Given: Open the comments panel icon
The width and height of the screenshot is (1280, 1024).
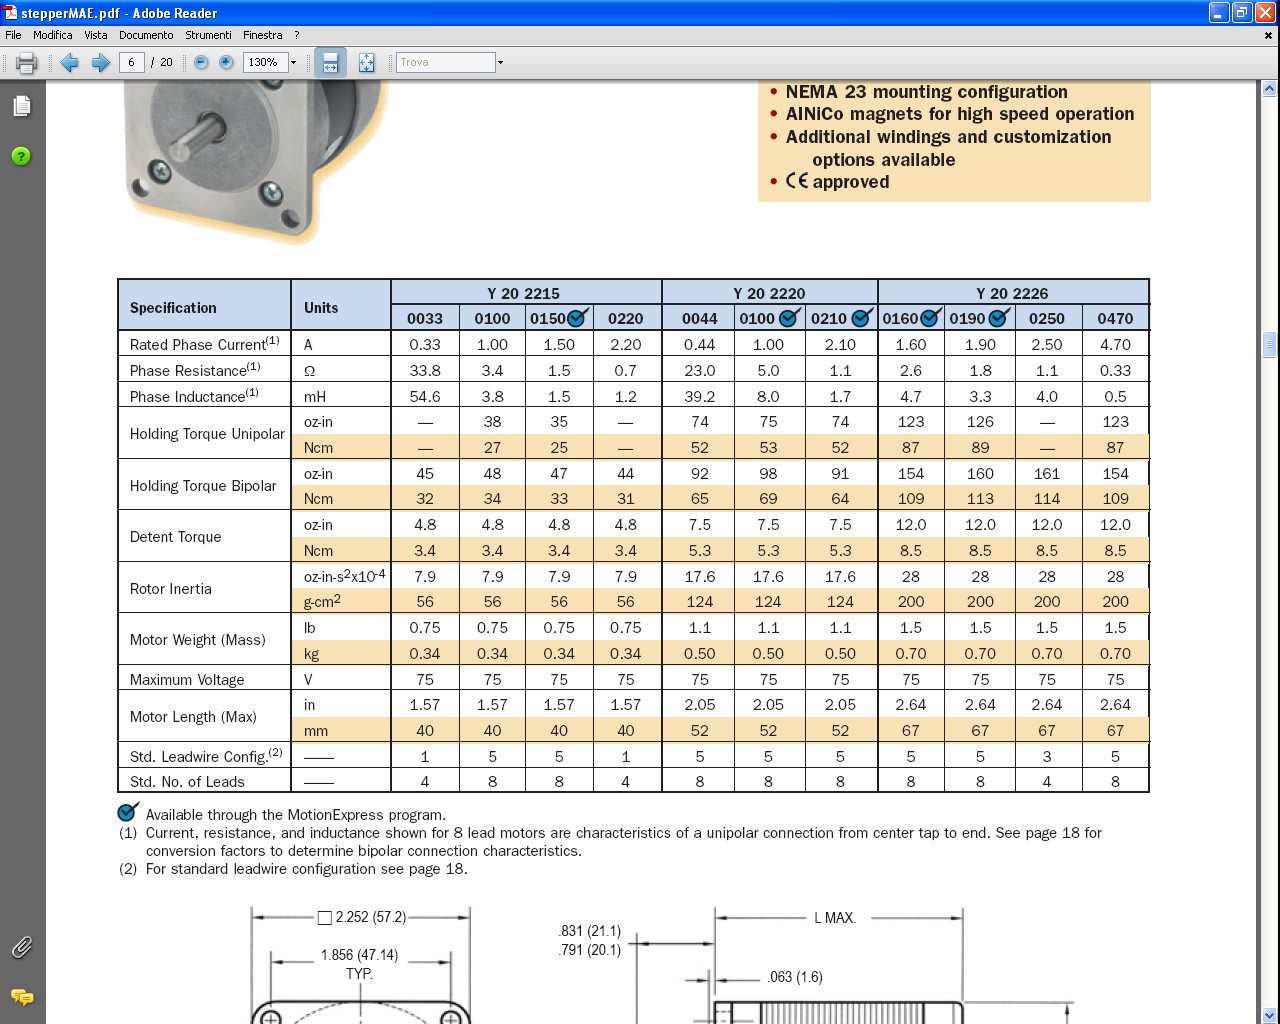Looking at the screenshot, I should pyautogui.click(x=22, y=996).
